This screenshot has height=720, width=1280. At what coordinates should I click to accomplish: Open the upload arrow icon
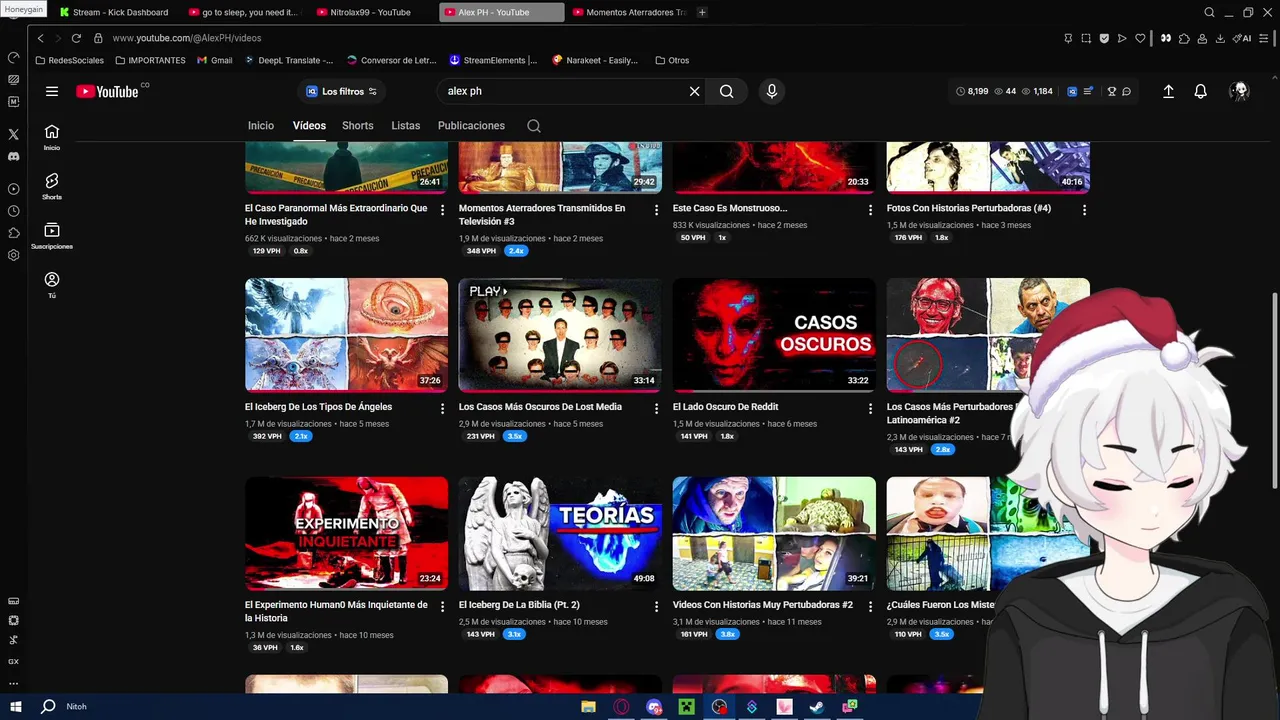pyautogui.click(x=1168, y=91)
